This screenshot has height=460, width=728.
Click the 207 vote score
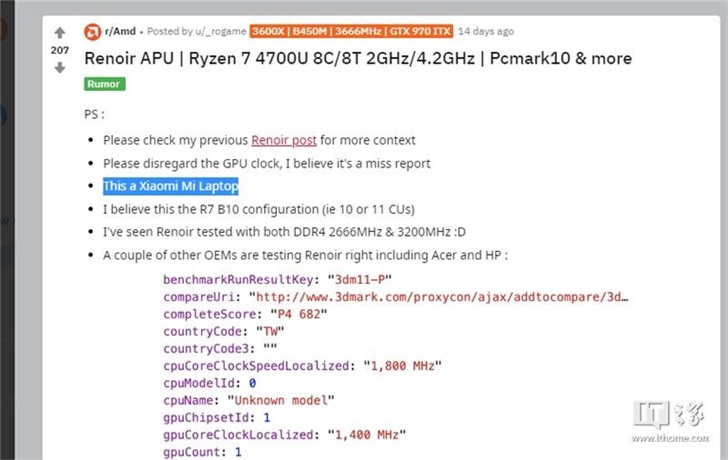point(60,50)
